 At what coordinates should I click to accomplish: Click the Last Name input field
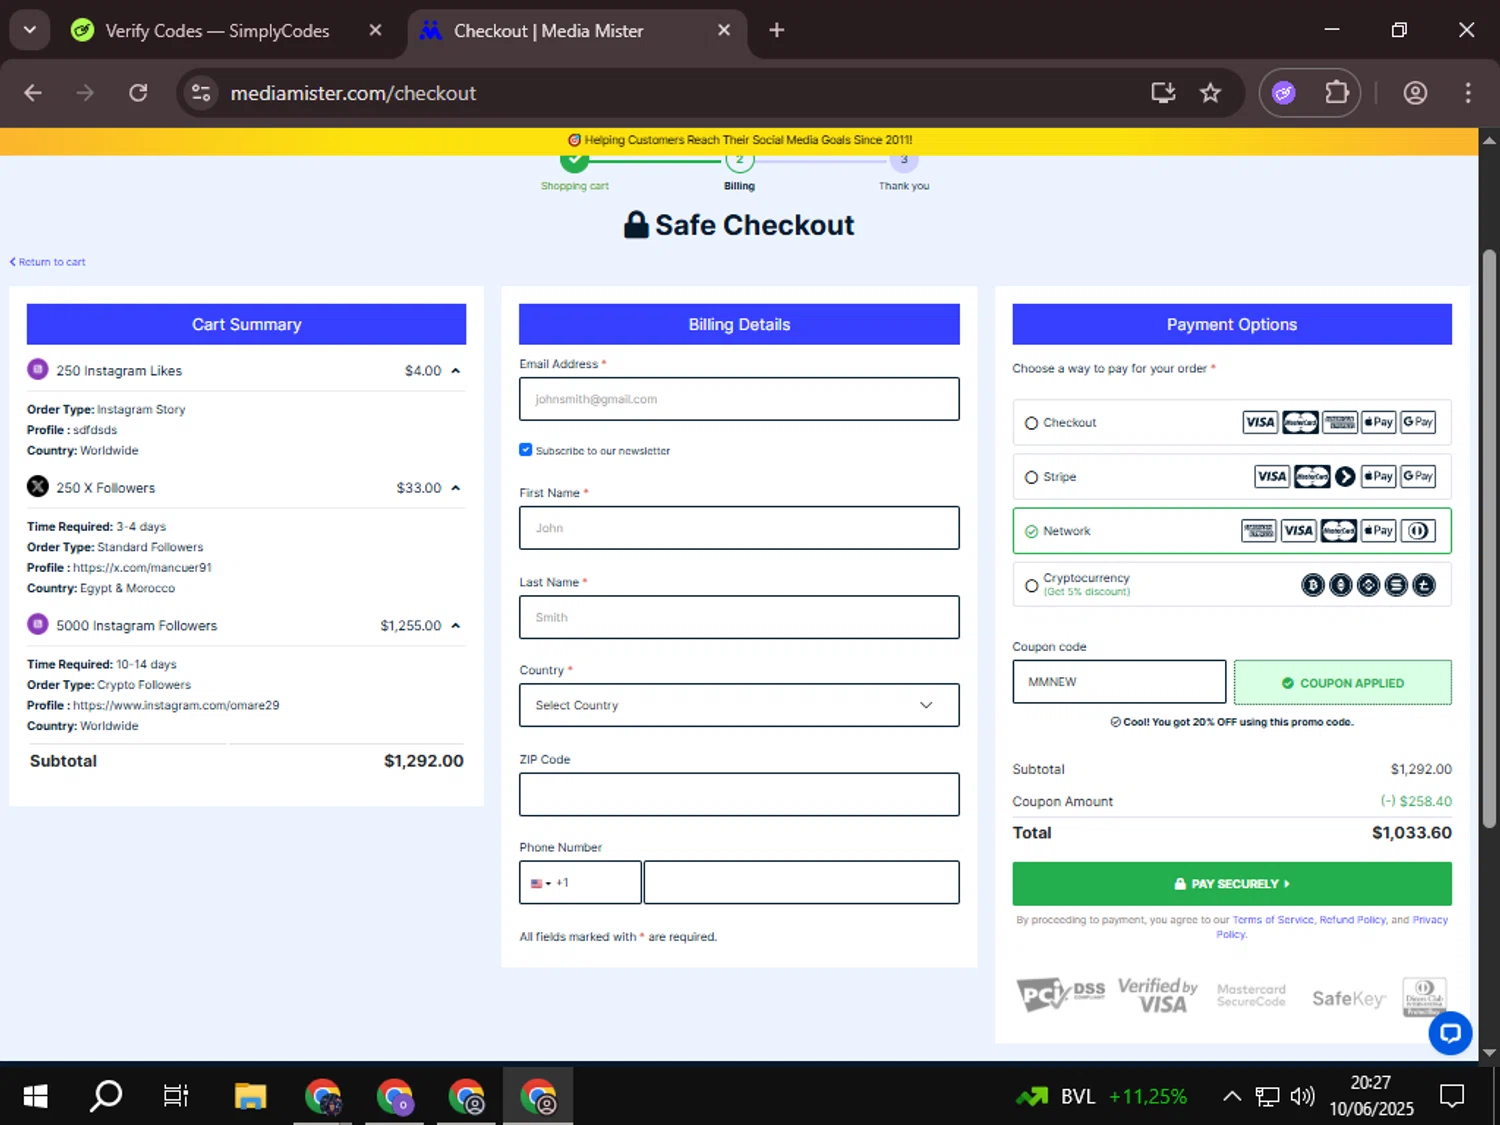739,617
